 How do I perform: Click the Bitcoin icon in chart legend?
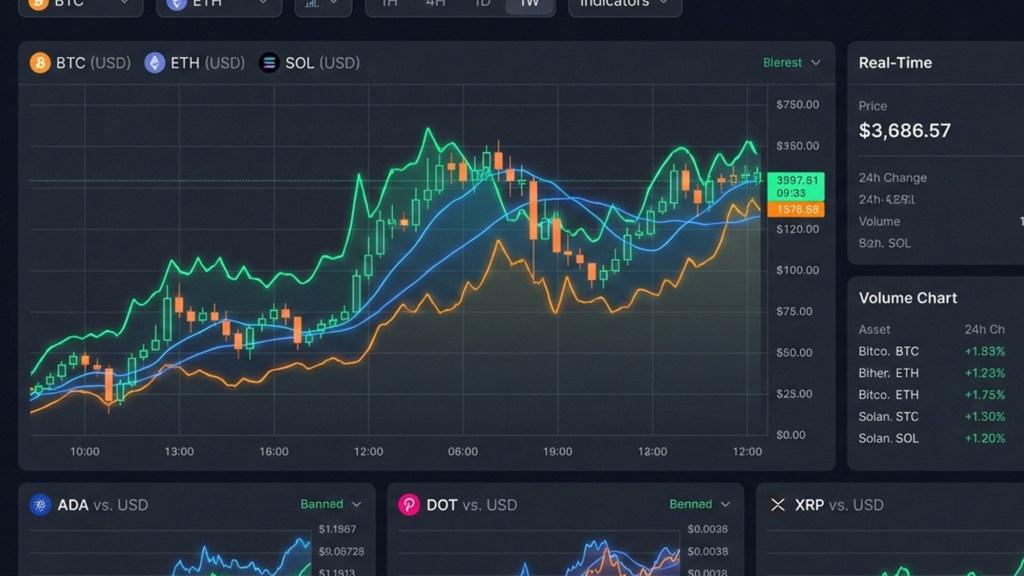point(40,63)
